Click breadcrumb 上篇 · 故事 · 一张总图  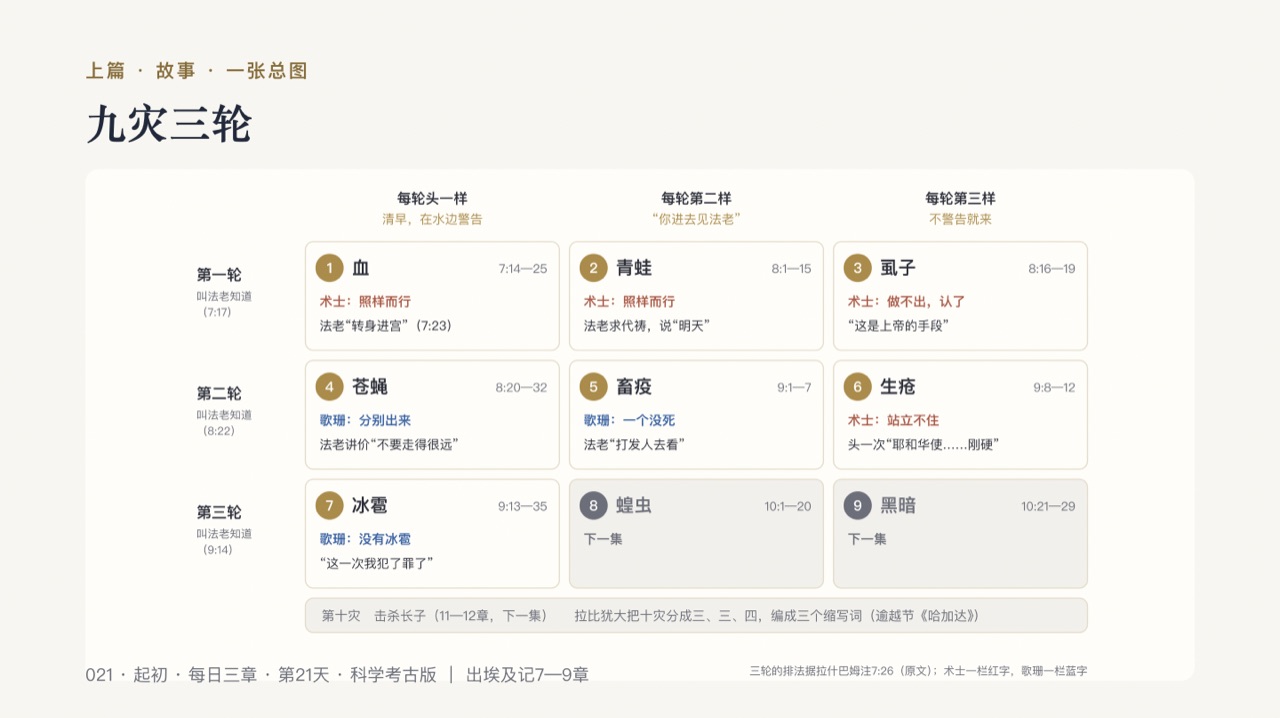tap(197, 71)
